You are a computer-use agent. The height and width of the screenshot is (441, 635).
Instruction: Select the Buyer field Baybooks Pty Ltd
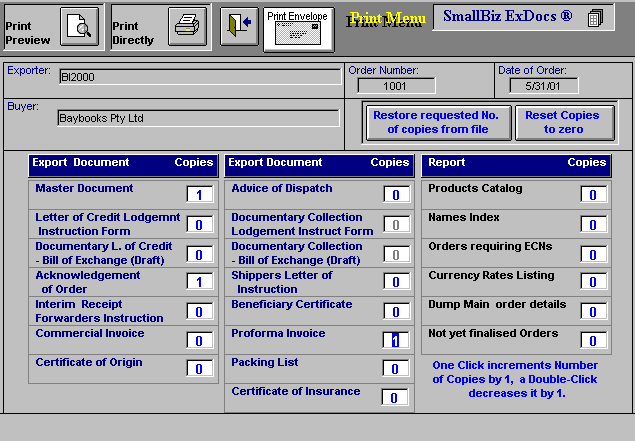tap(198, 118)
